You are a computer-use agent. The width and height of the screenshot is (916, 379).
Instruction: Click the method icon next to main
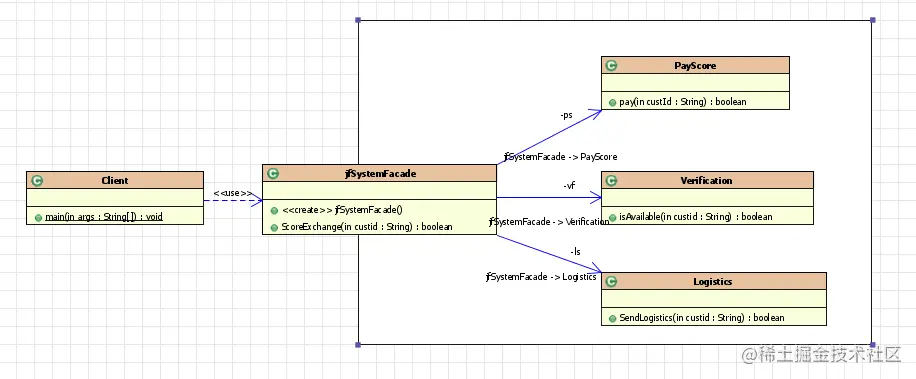tap(38, 217)
